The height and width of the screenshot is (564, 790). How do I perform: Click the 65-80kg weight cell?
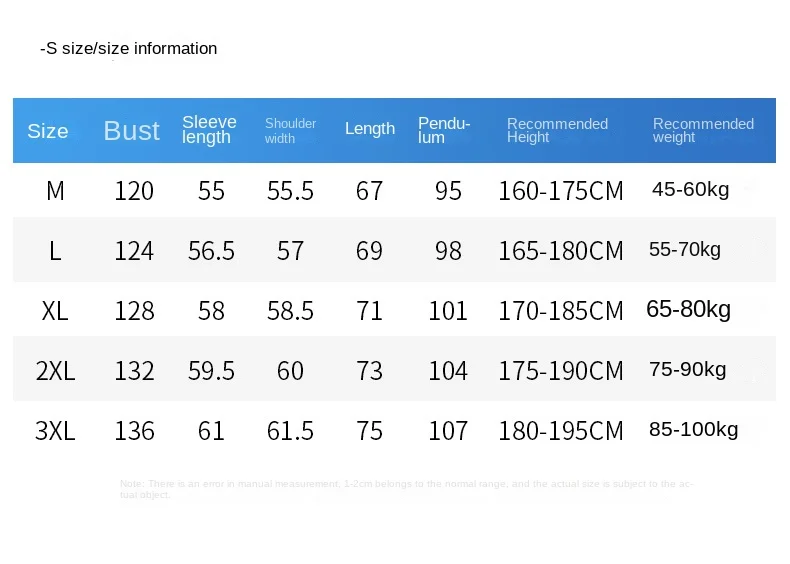click(689, 310)
